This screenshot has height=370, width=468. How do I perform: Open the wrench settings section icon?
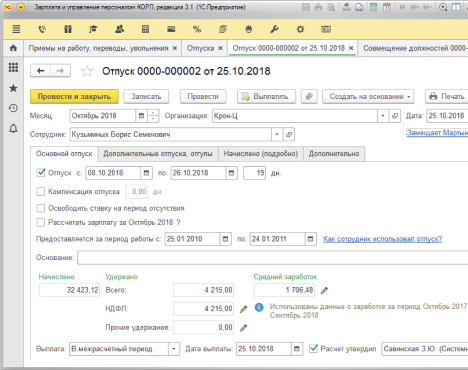(x=274, y=29)
